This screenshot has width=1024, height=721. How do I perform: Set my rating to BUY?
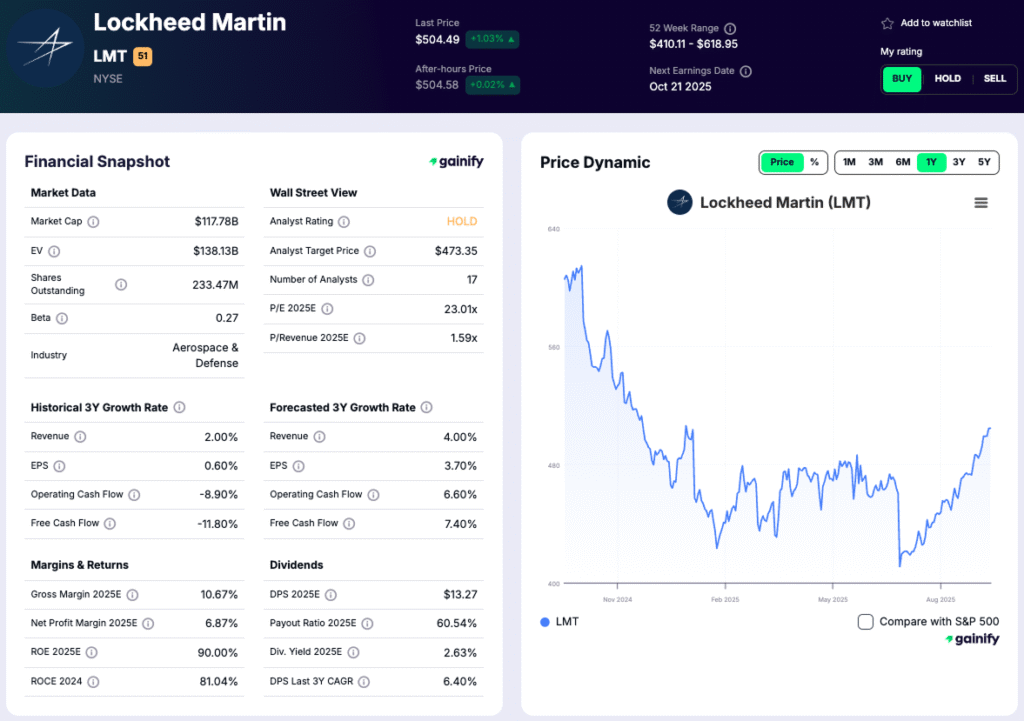point(901,79)
